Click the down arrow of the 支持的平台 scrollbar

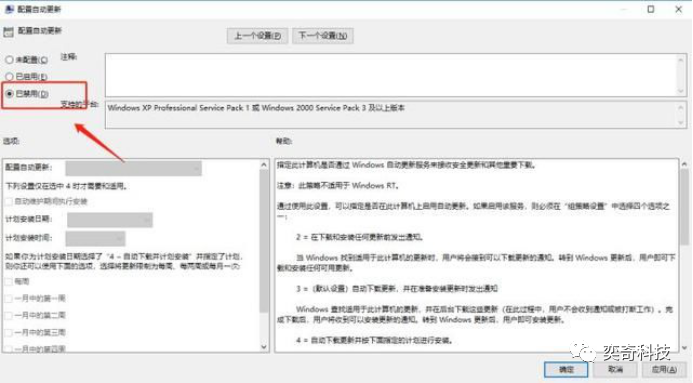click(681, 123)
